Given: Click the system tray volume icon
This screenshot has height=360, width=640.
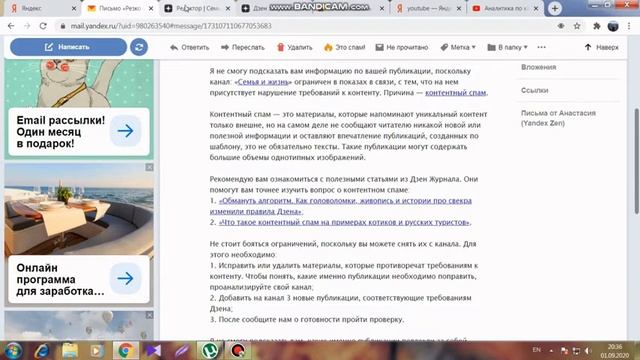Looking at the screenshot, I should (588, 351).
